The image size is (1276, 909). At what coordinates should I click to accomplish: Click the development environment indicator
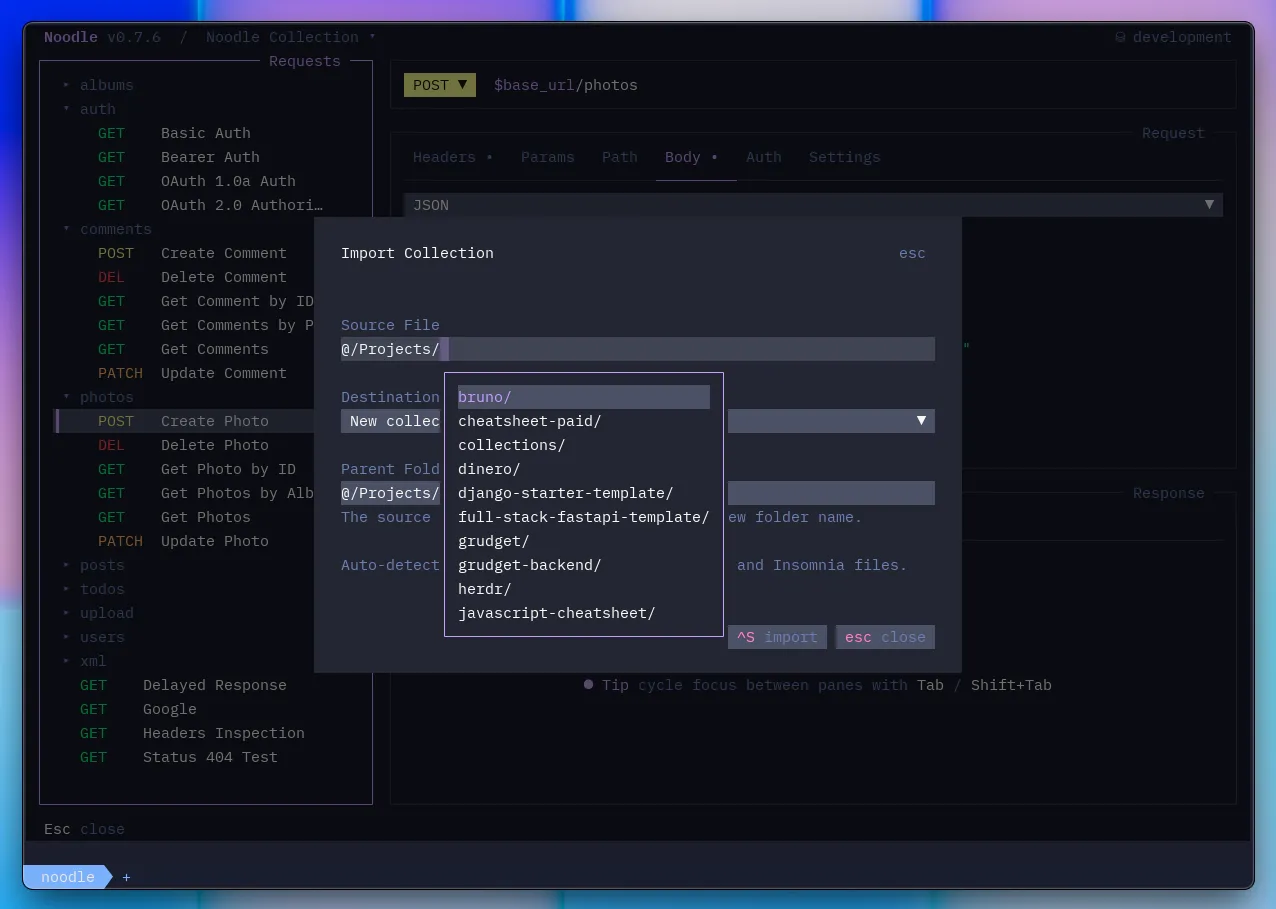pyautogui.click(x=1173, y=37)
